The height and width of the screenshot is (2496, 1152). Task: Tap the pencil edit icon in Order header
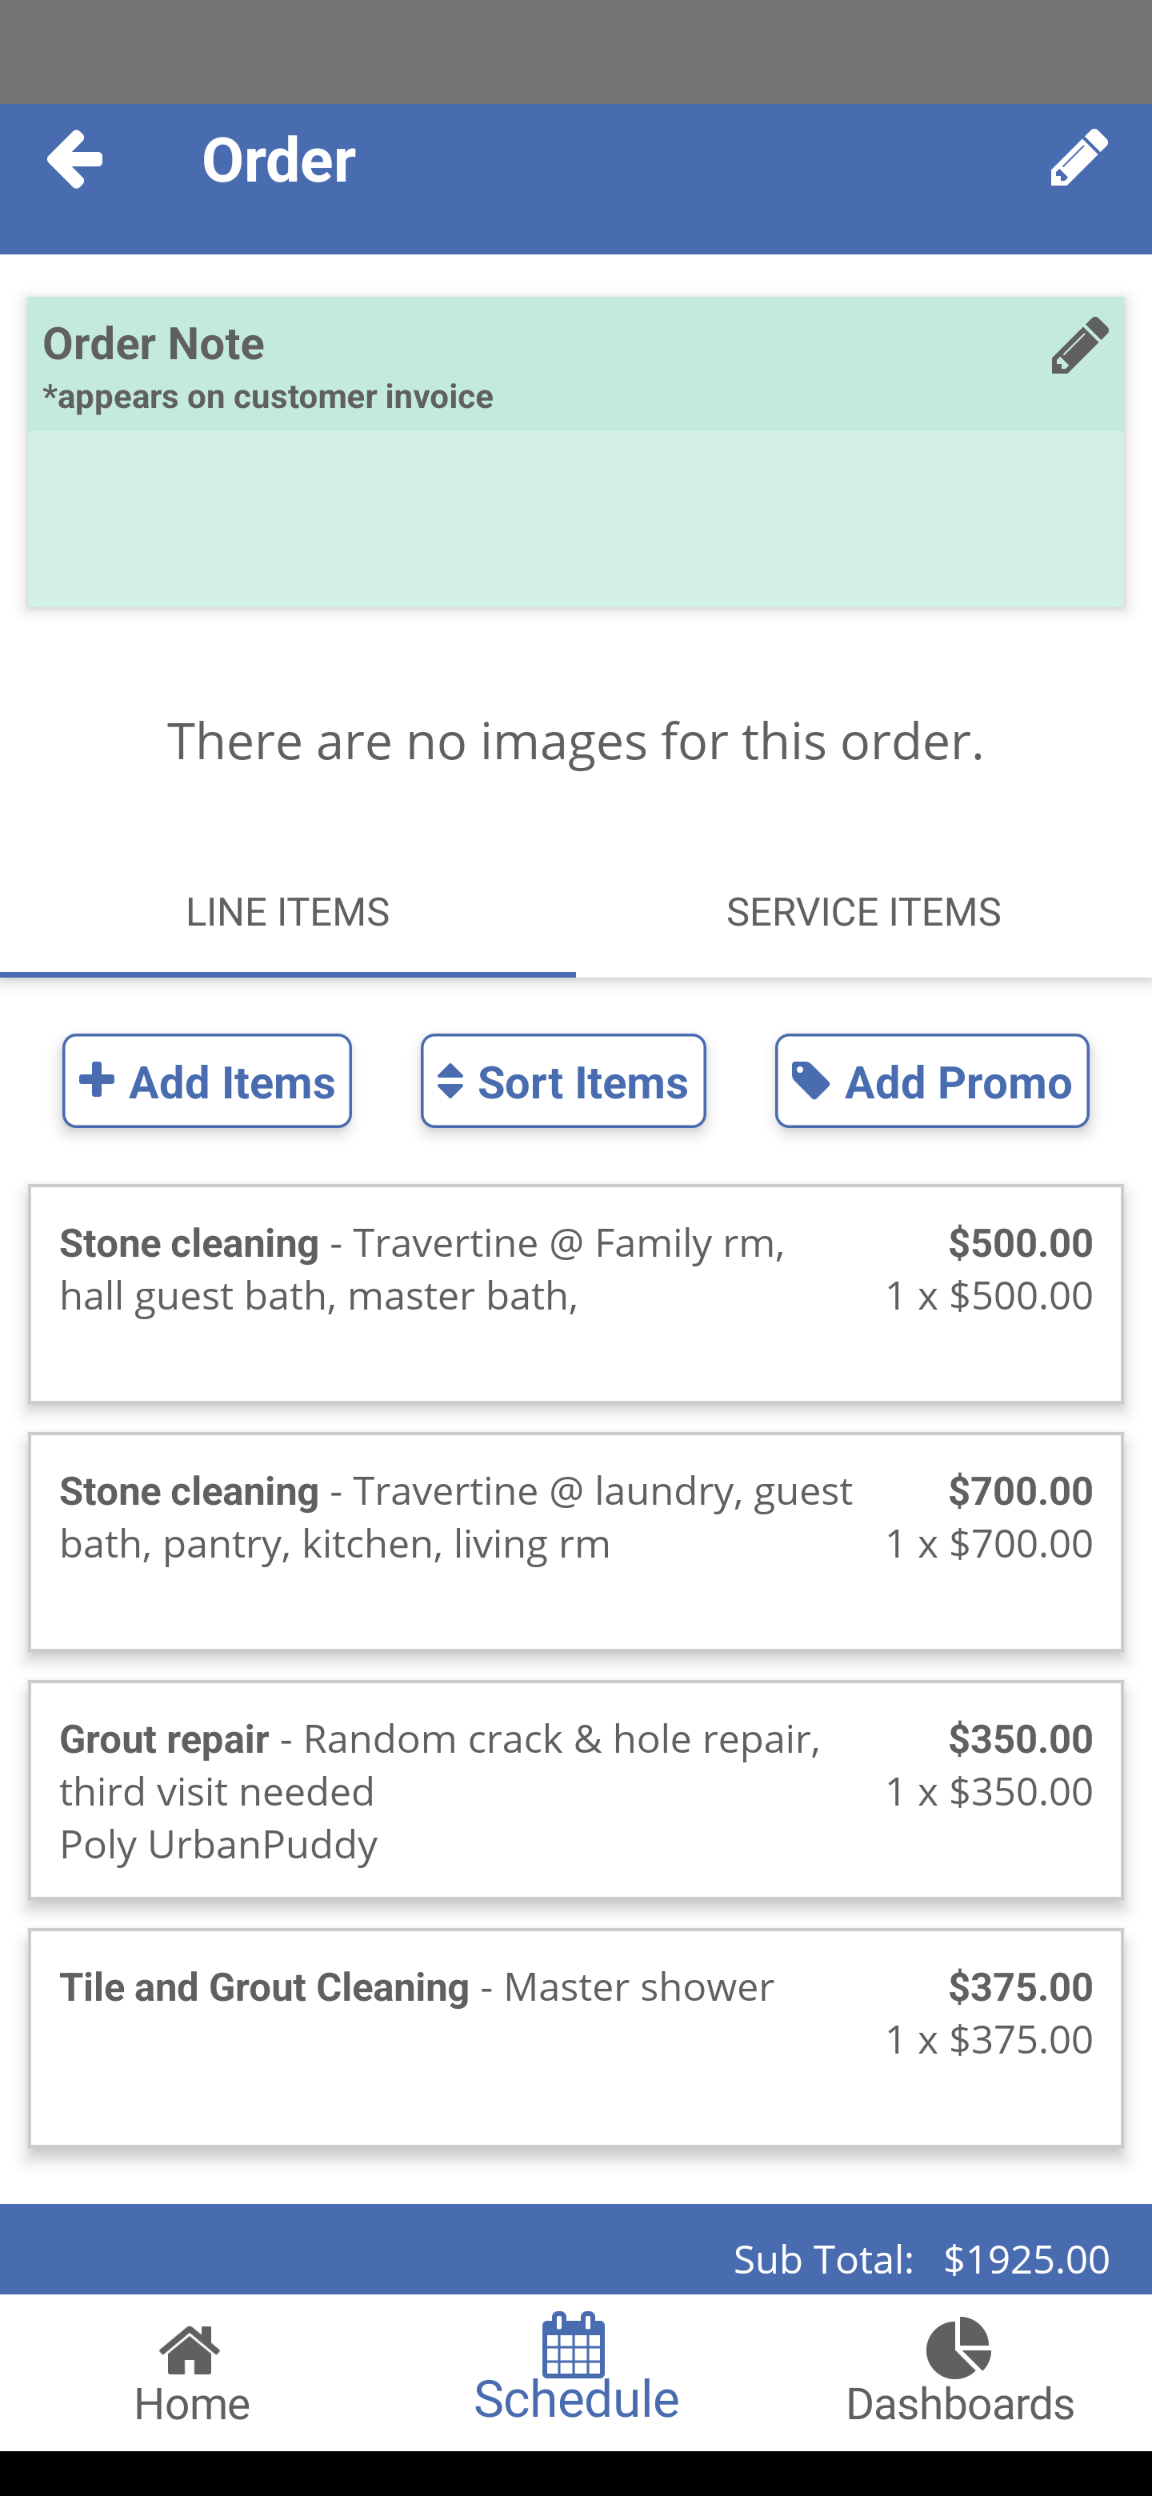pyautogui.click(x=1079, y=158)
